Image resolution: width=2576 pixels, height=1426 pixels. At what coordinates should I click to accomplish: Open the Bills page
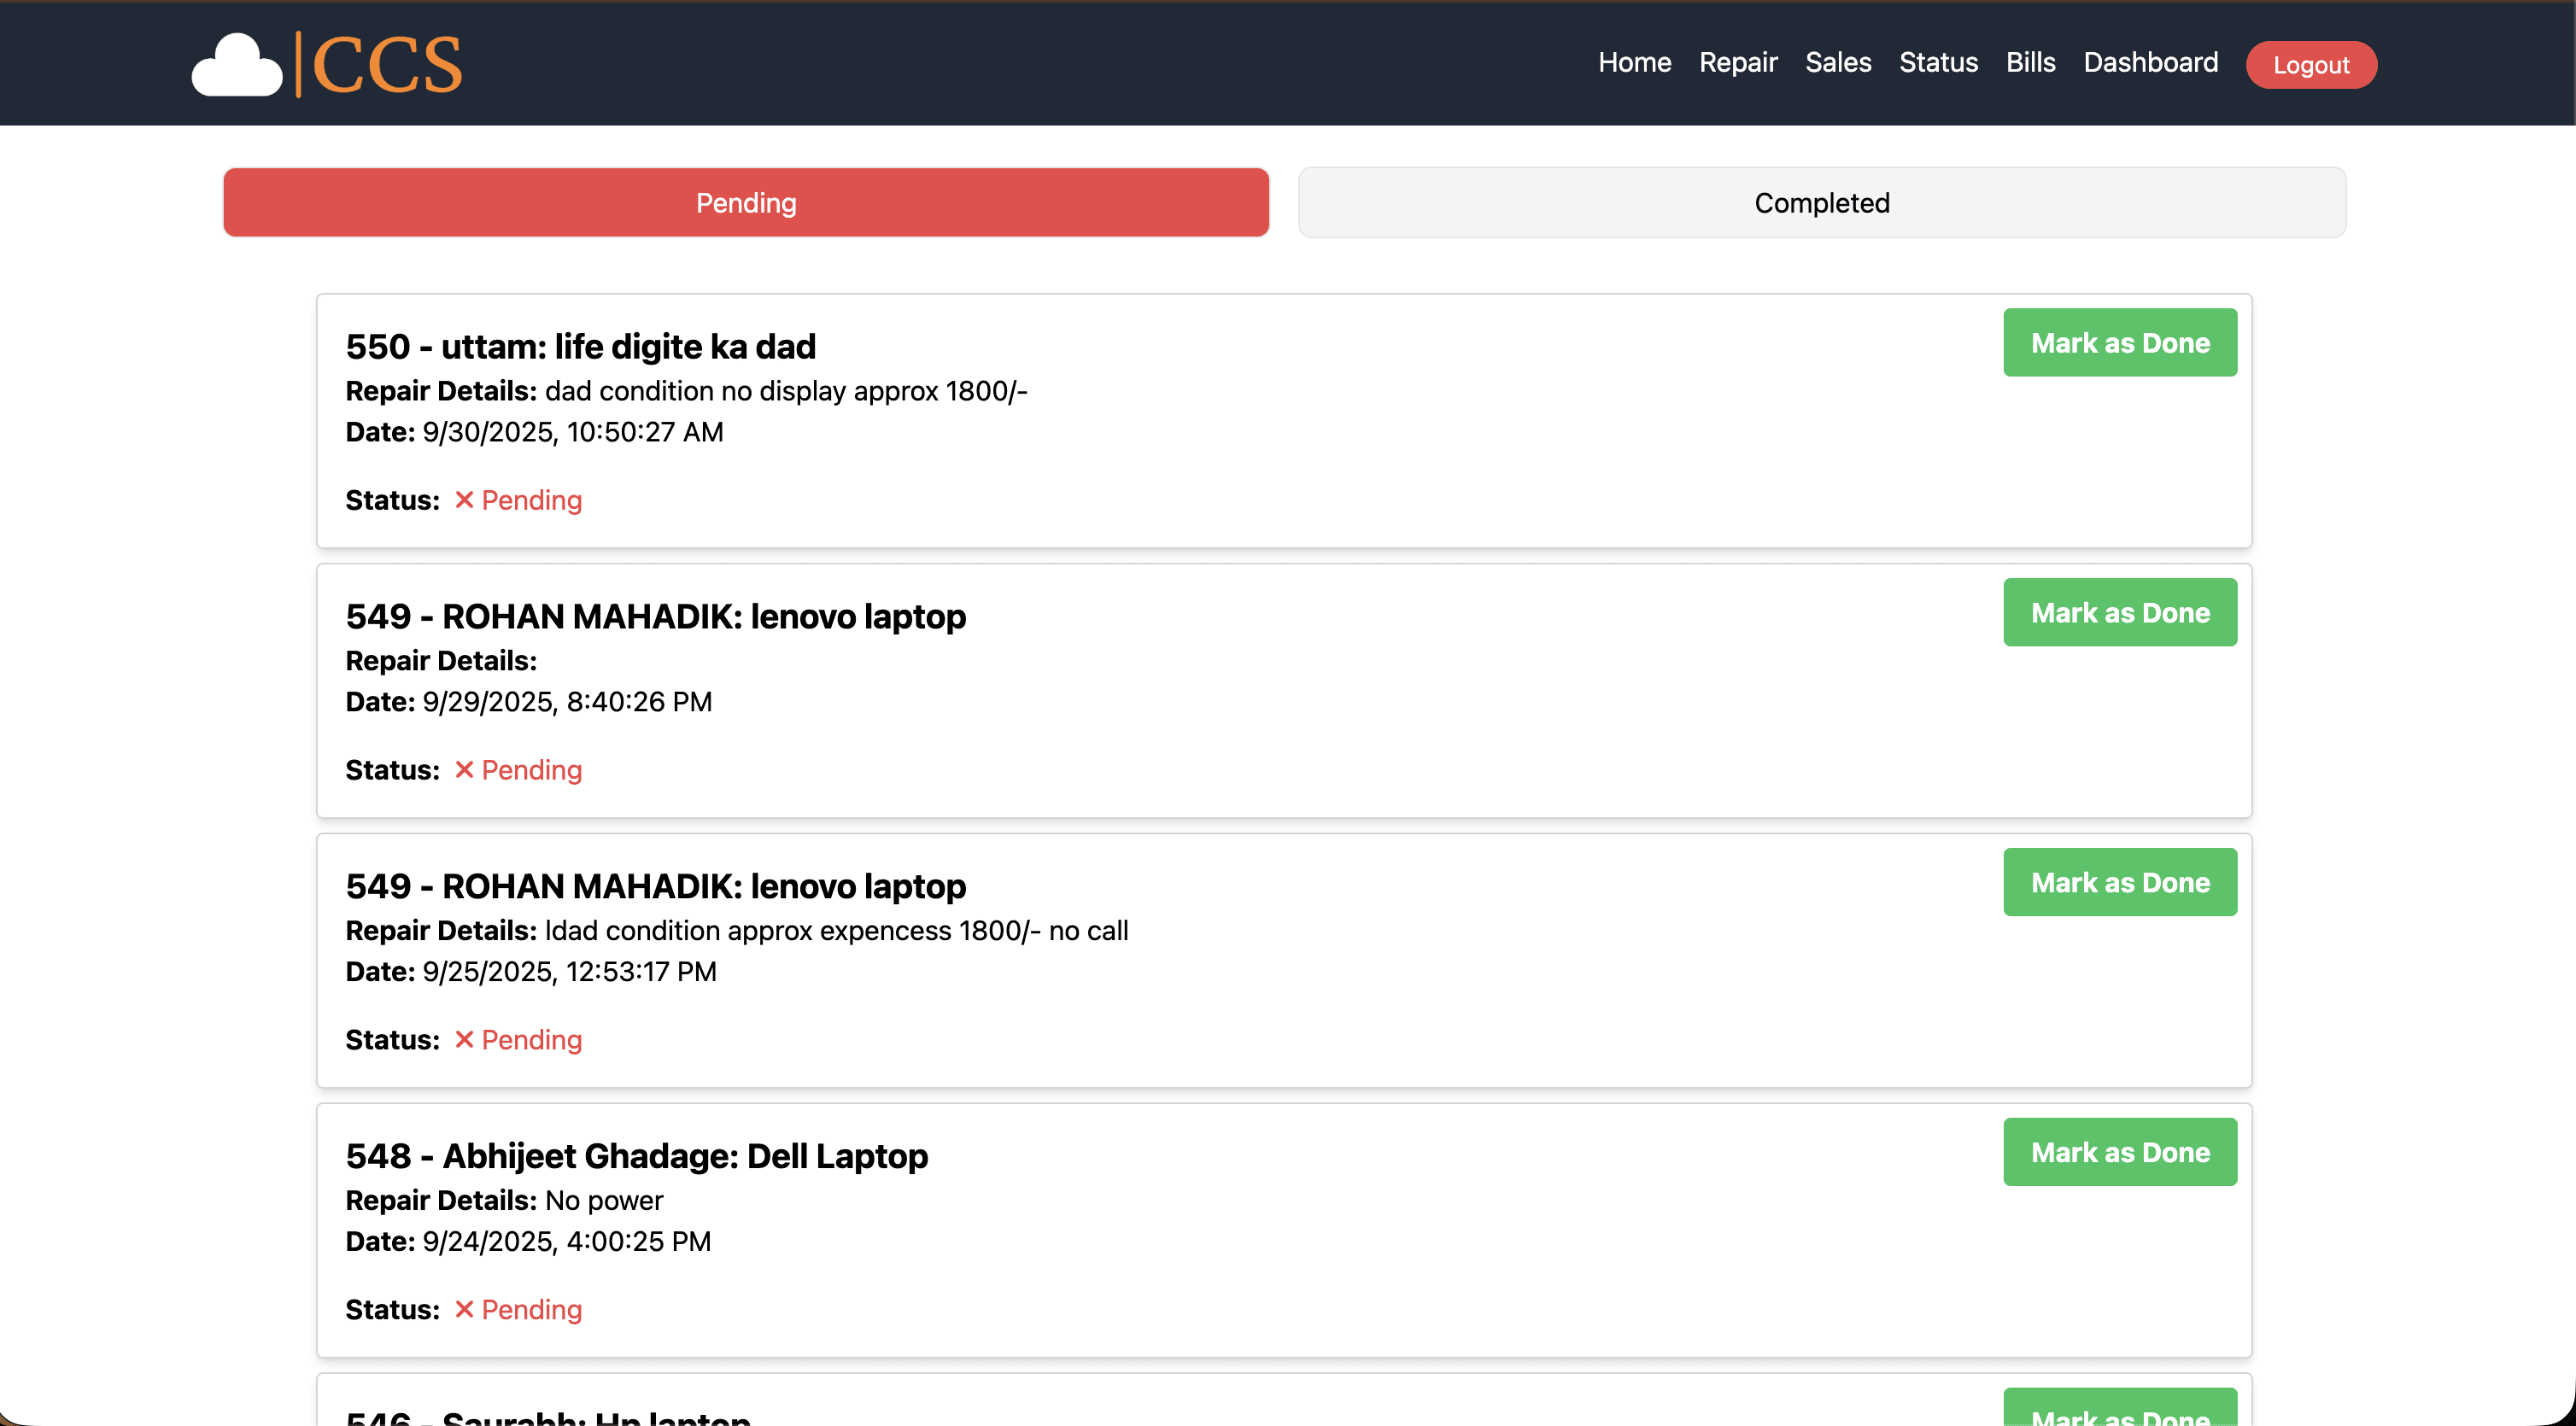point(2030,62)
